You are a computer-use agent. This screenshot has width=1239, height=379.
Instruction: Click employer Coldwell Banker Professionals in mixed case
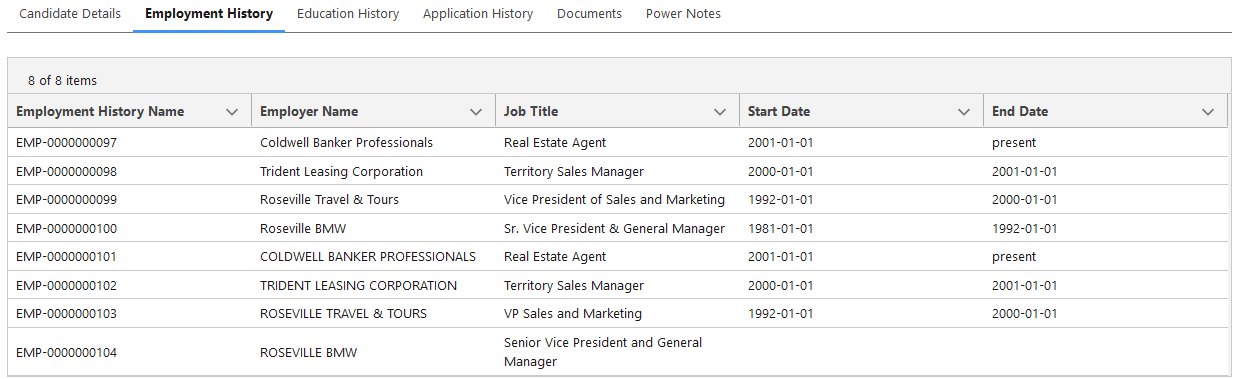(346, 143)
